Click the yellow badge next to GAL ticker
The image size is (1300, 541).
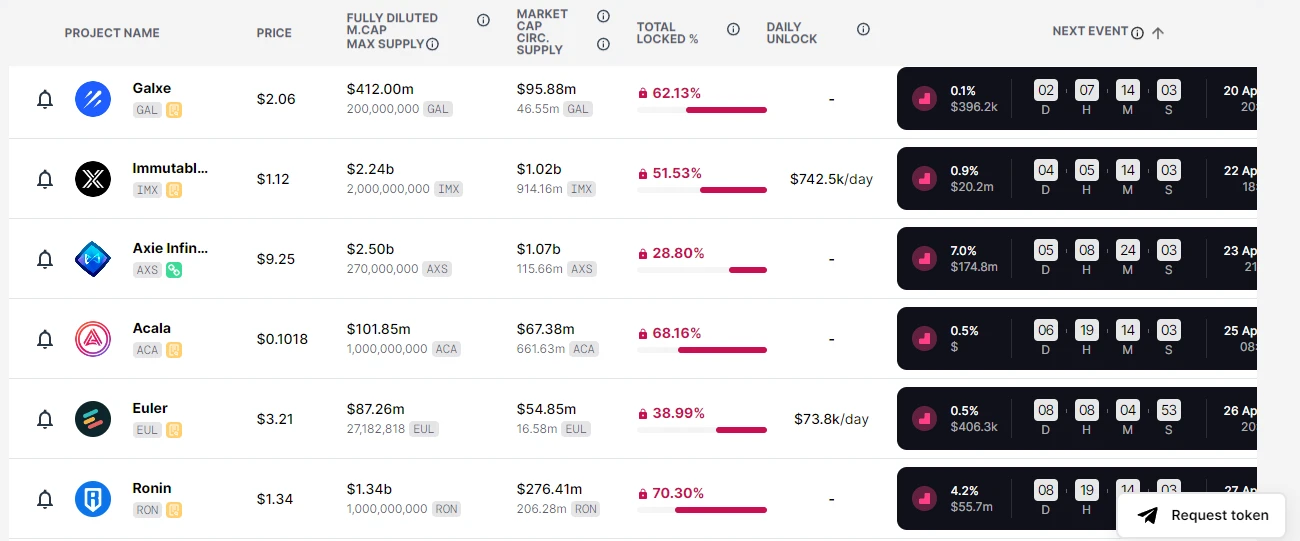pos(174,109)
